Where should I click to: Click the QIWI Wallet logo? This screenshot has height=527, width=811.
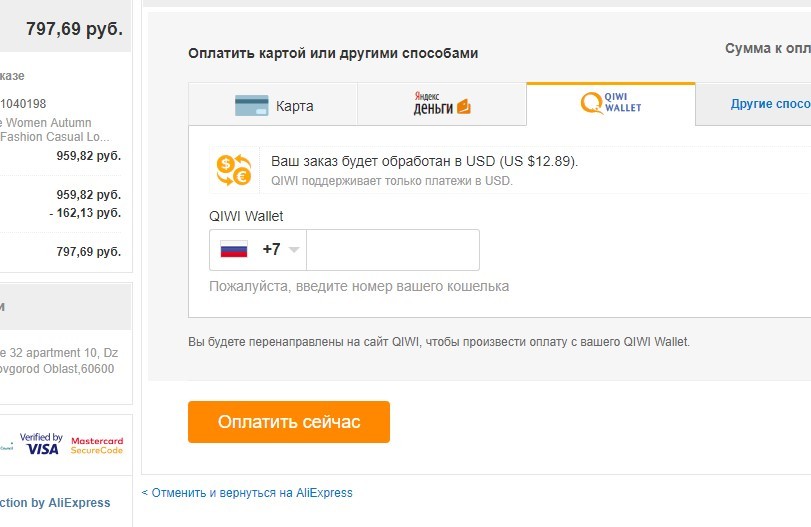(x=611, y=103)
